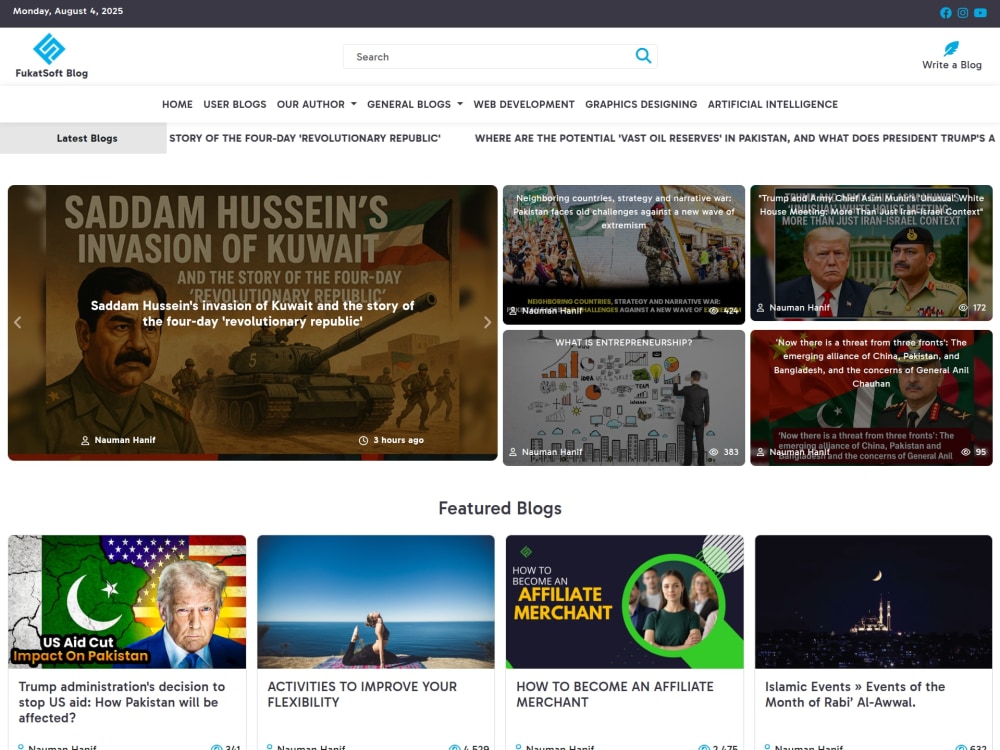Click eye icon showing 424 views
Screen dimensions: 1000x750
pos(714,311)
